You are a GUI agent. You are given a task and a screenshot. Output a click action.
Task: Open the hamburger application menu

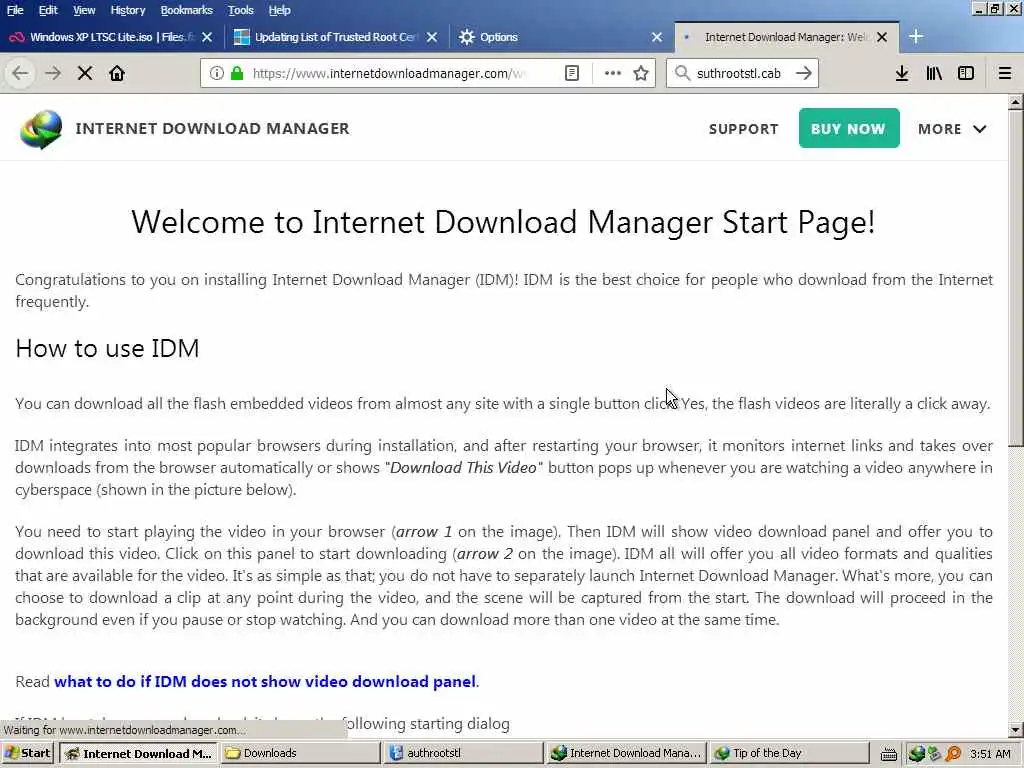[x=1004, y=73]
